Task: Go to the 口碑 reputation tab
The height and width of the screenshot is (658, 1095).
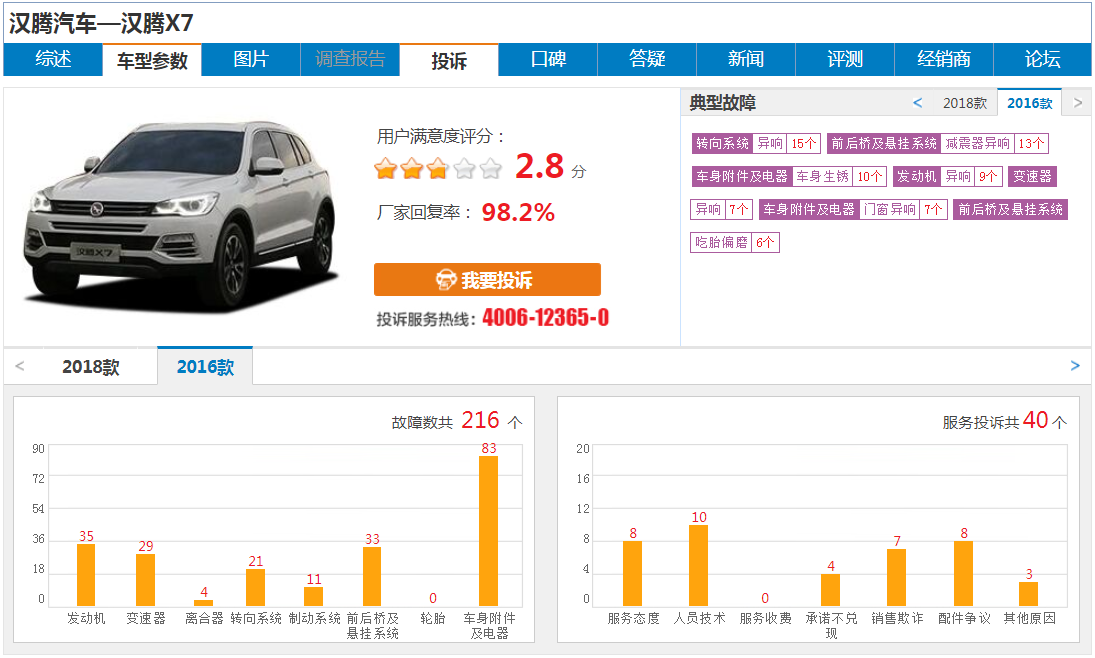Action: tap(548, 59)
